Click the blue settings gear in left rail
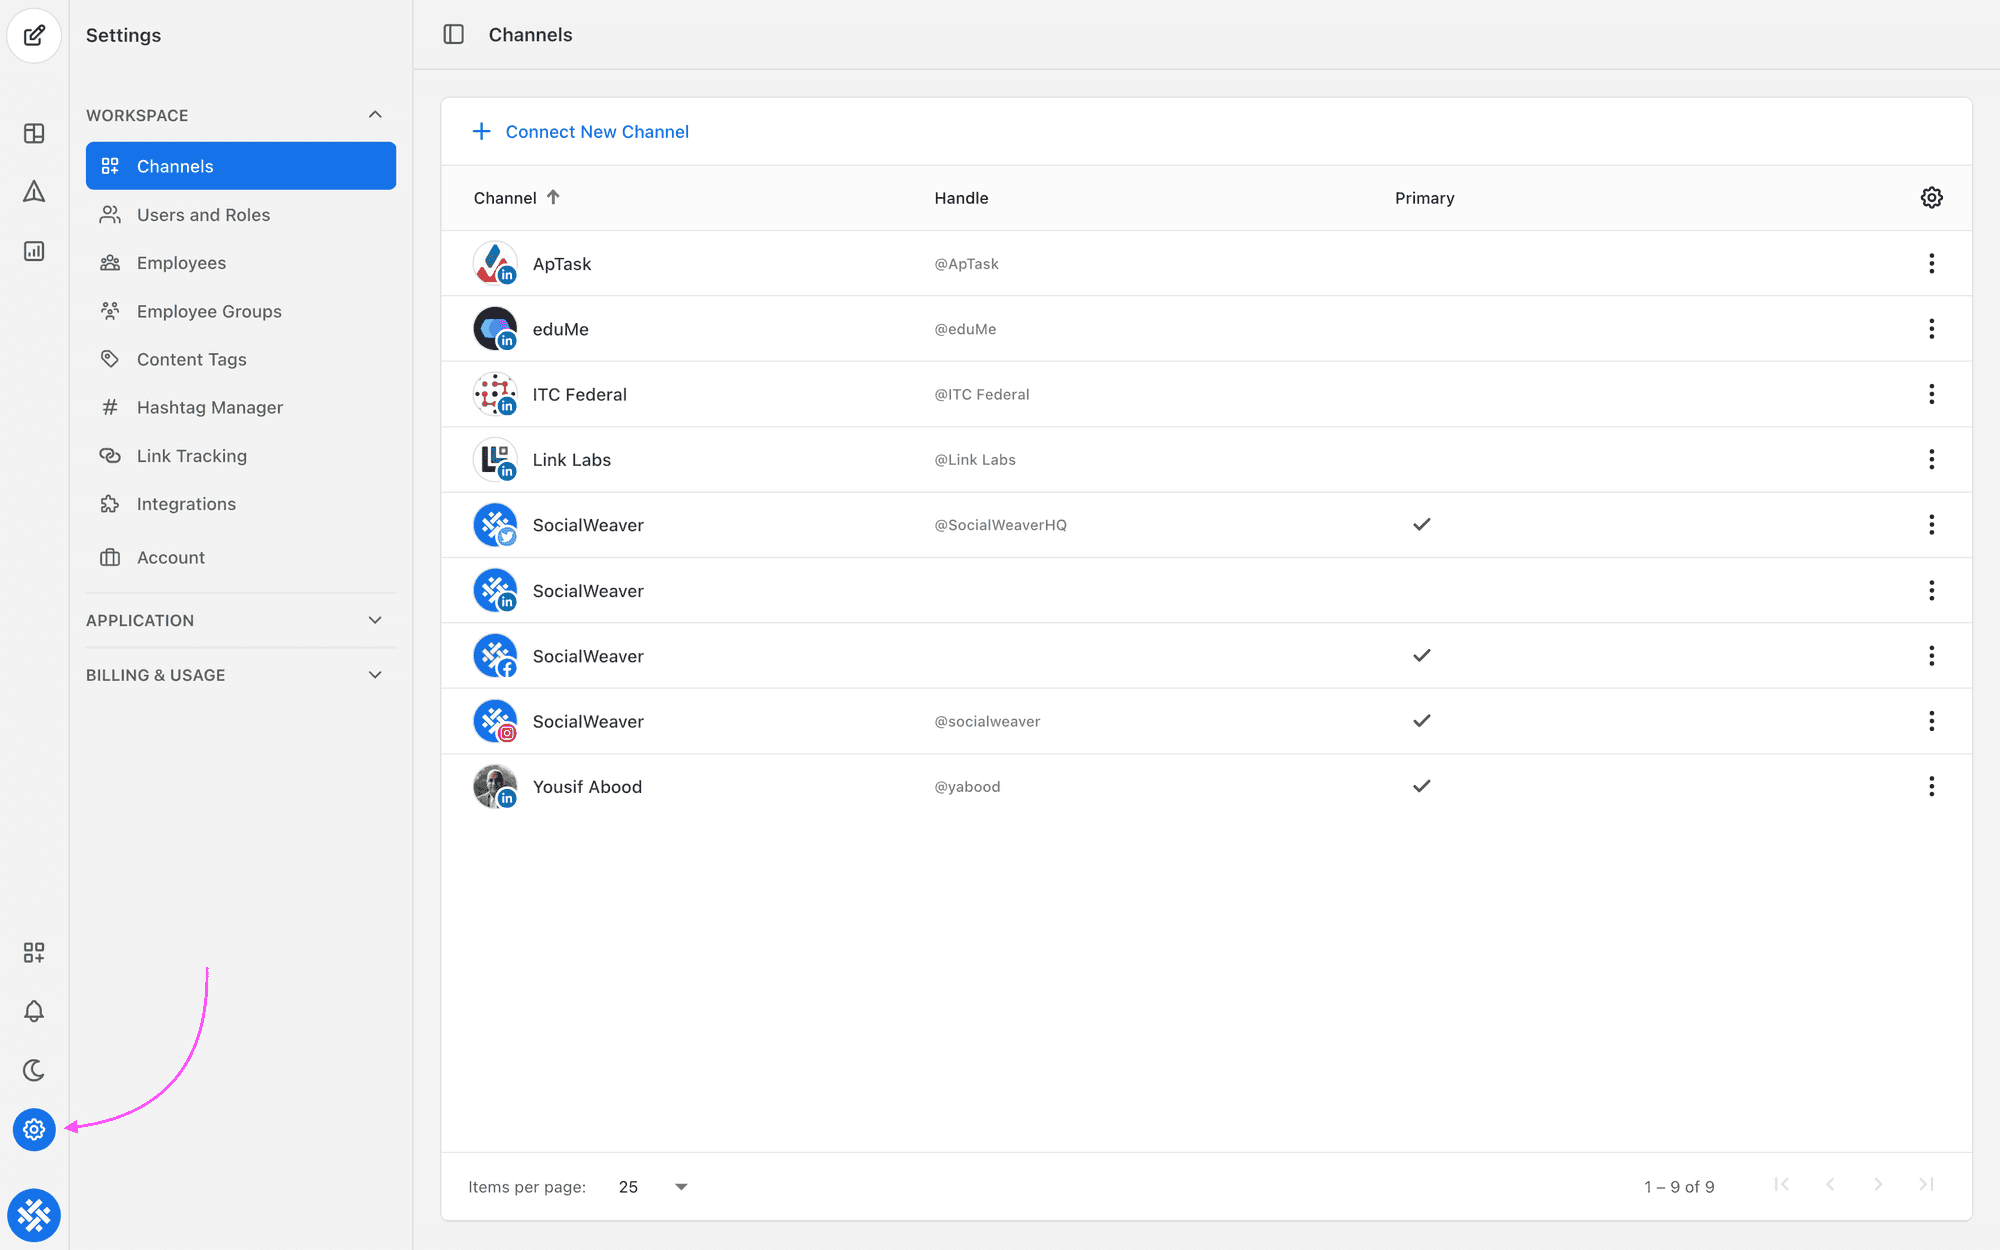 coord(34,1129)
